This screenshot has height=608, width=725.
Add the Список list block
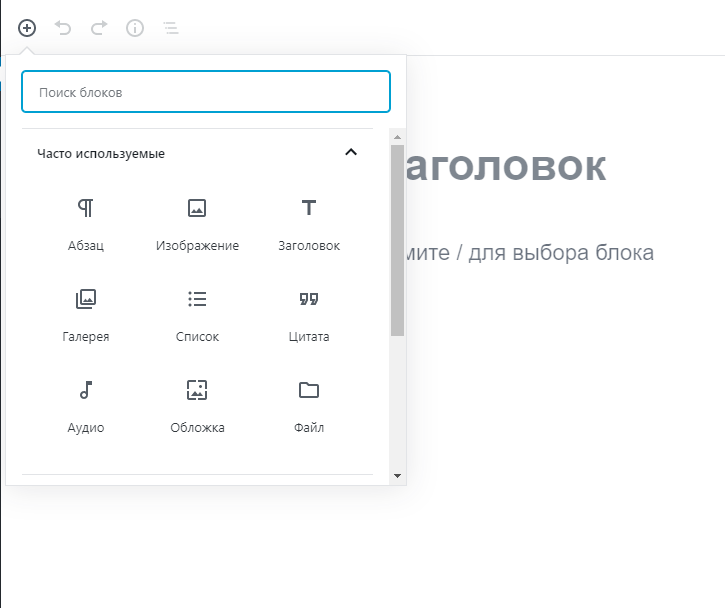pos(197,315)
